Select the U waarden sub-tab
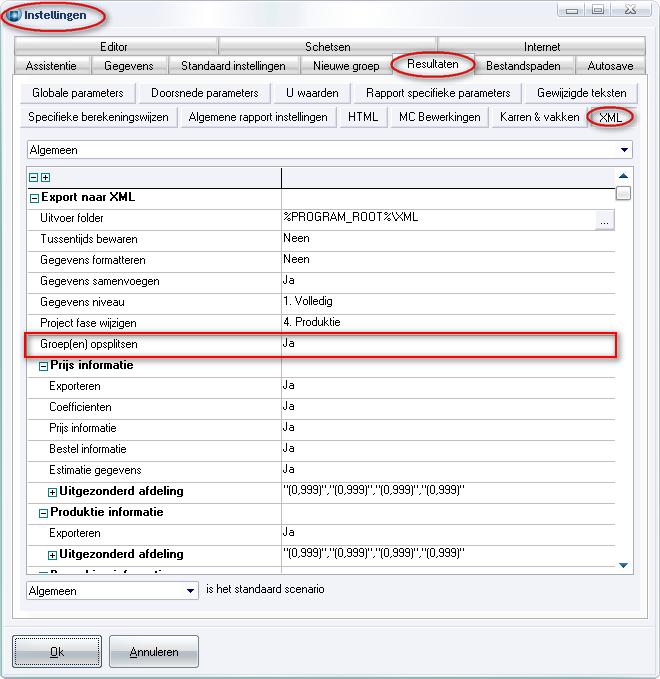Screen dimensions: 660x679 (x=312, y=93)
